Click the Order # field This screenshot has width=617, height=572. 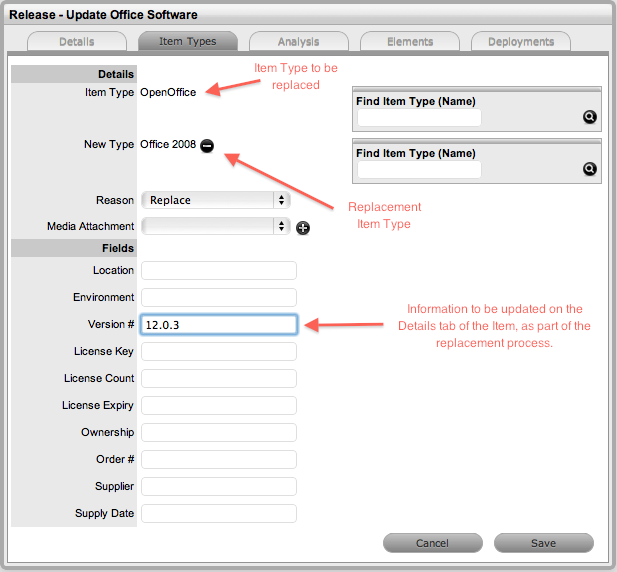click(219, 459)
